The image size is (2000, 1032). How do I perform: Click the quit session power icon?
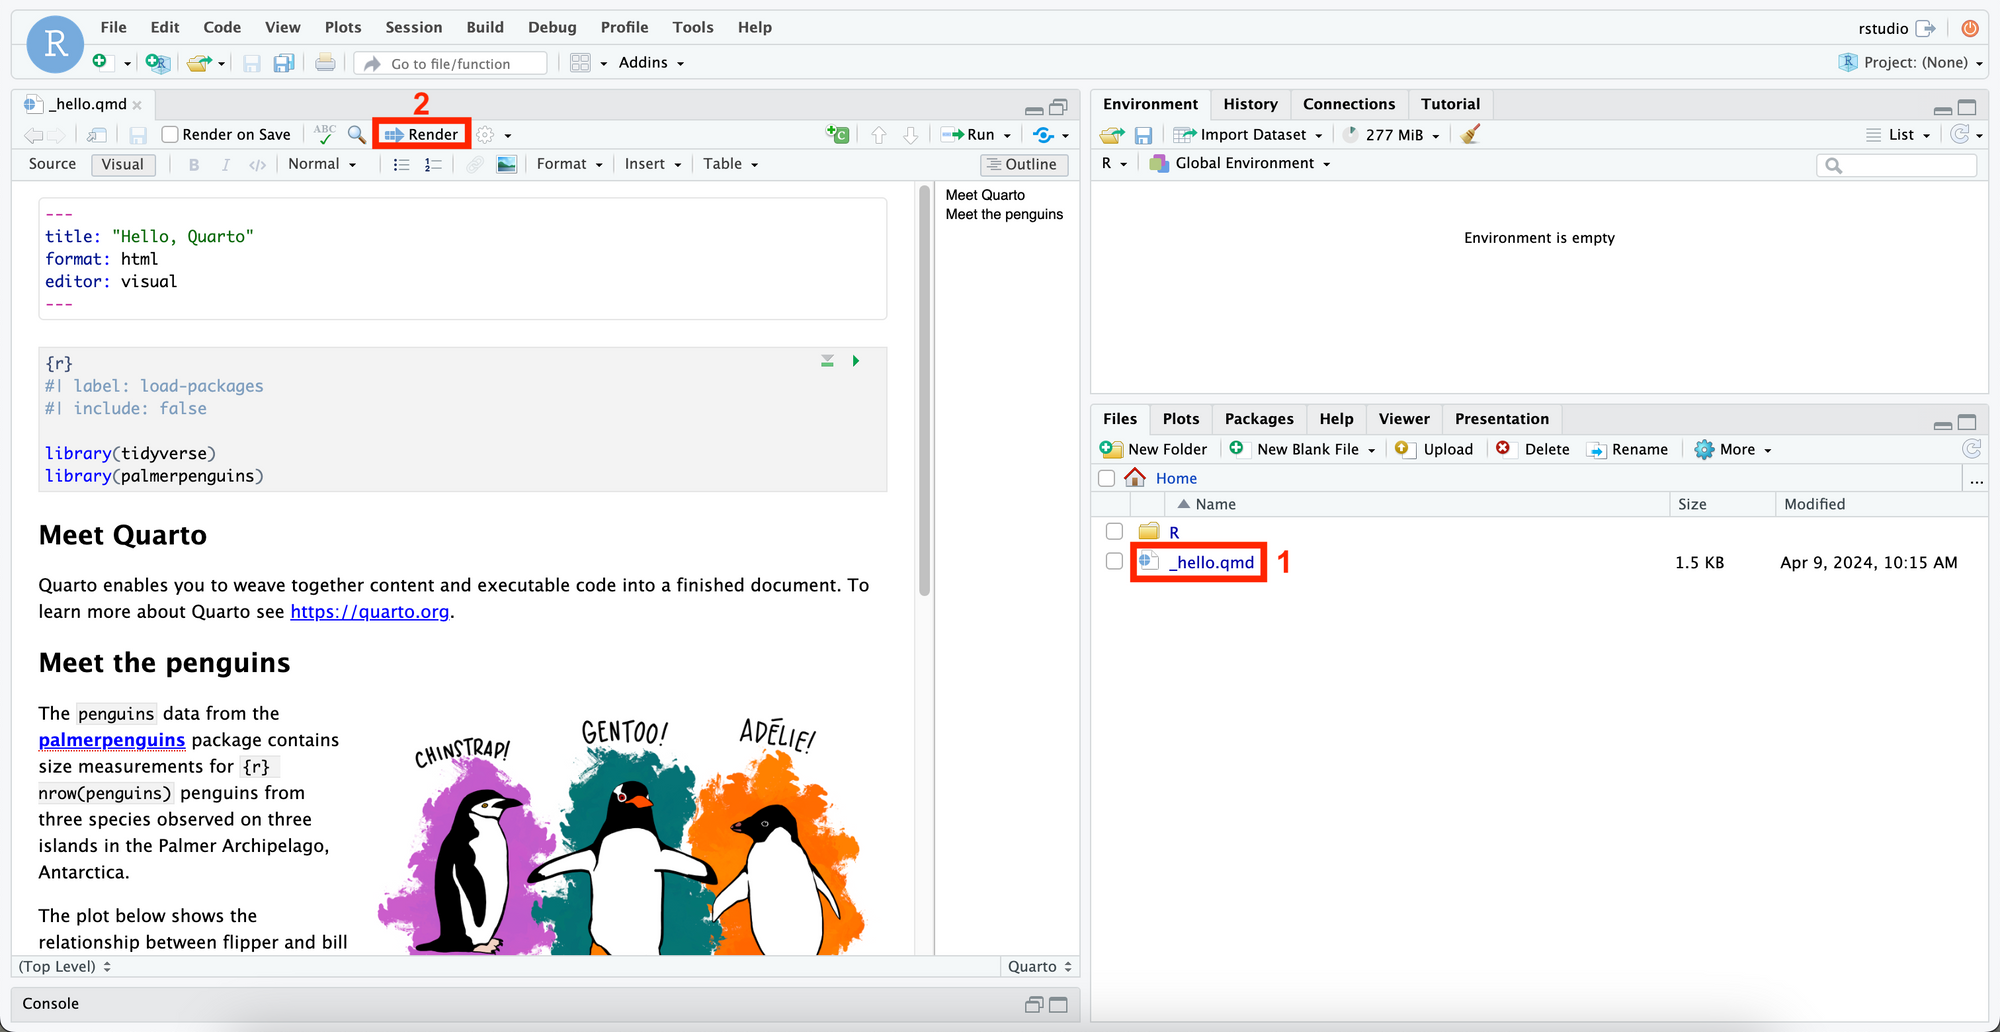1970,28
